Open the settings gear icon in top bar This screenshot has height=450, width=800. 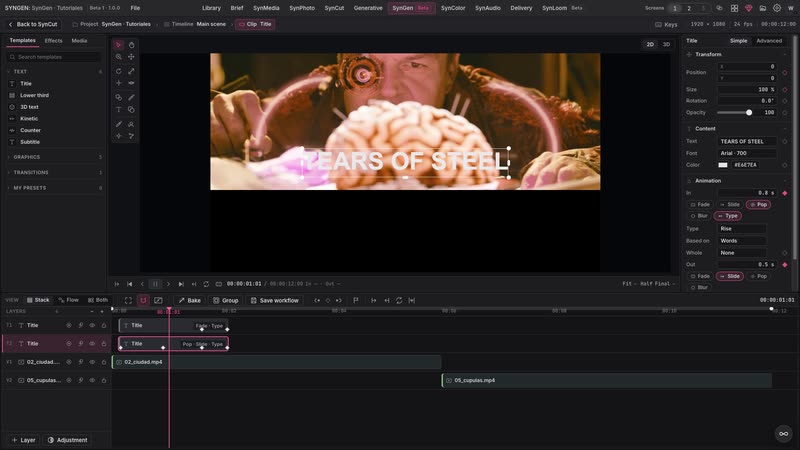pos(777,8)
